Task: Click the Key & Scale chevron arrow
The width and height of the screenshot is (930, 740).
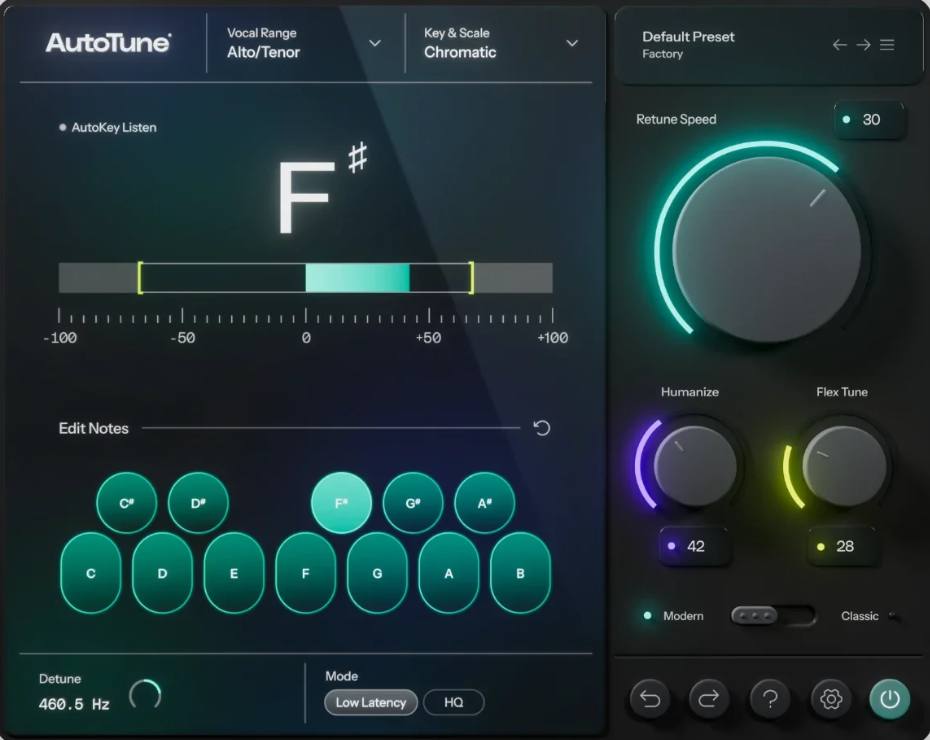Action: (x=572, y=43)
